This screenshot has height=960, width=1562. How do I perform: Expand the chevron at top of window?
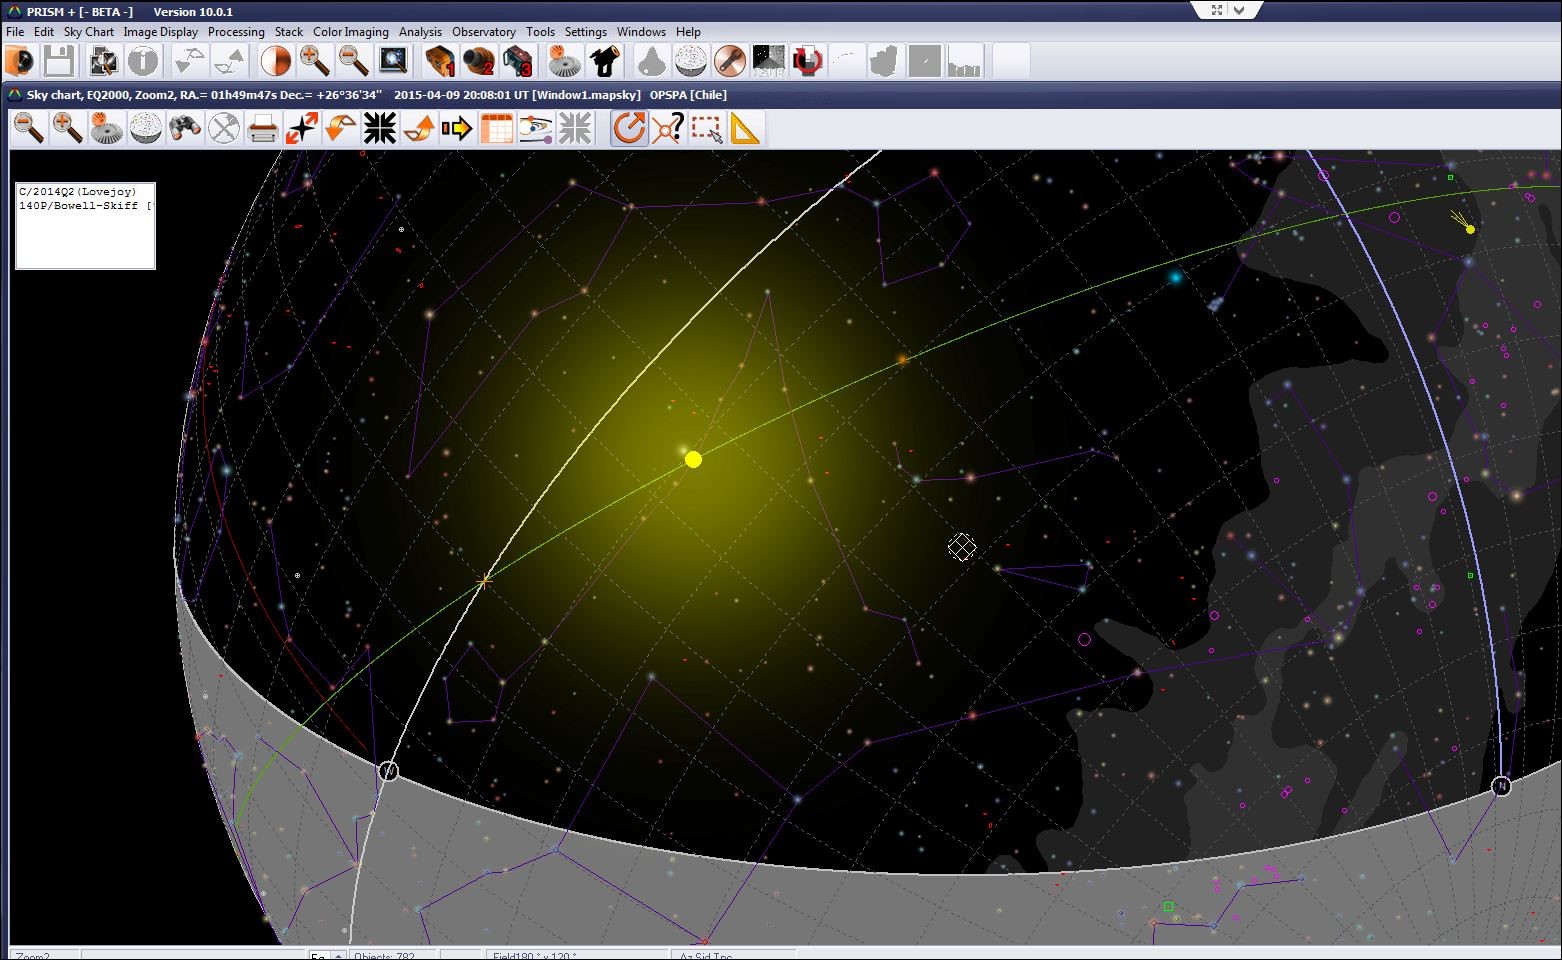[1240, 10]
